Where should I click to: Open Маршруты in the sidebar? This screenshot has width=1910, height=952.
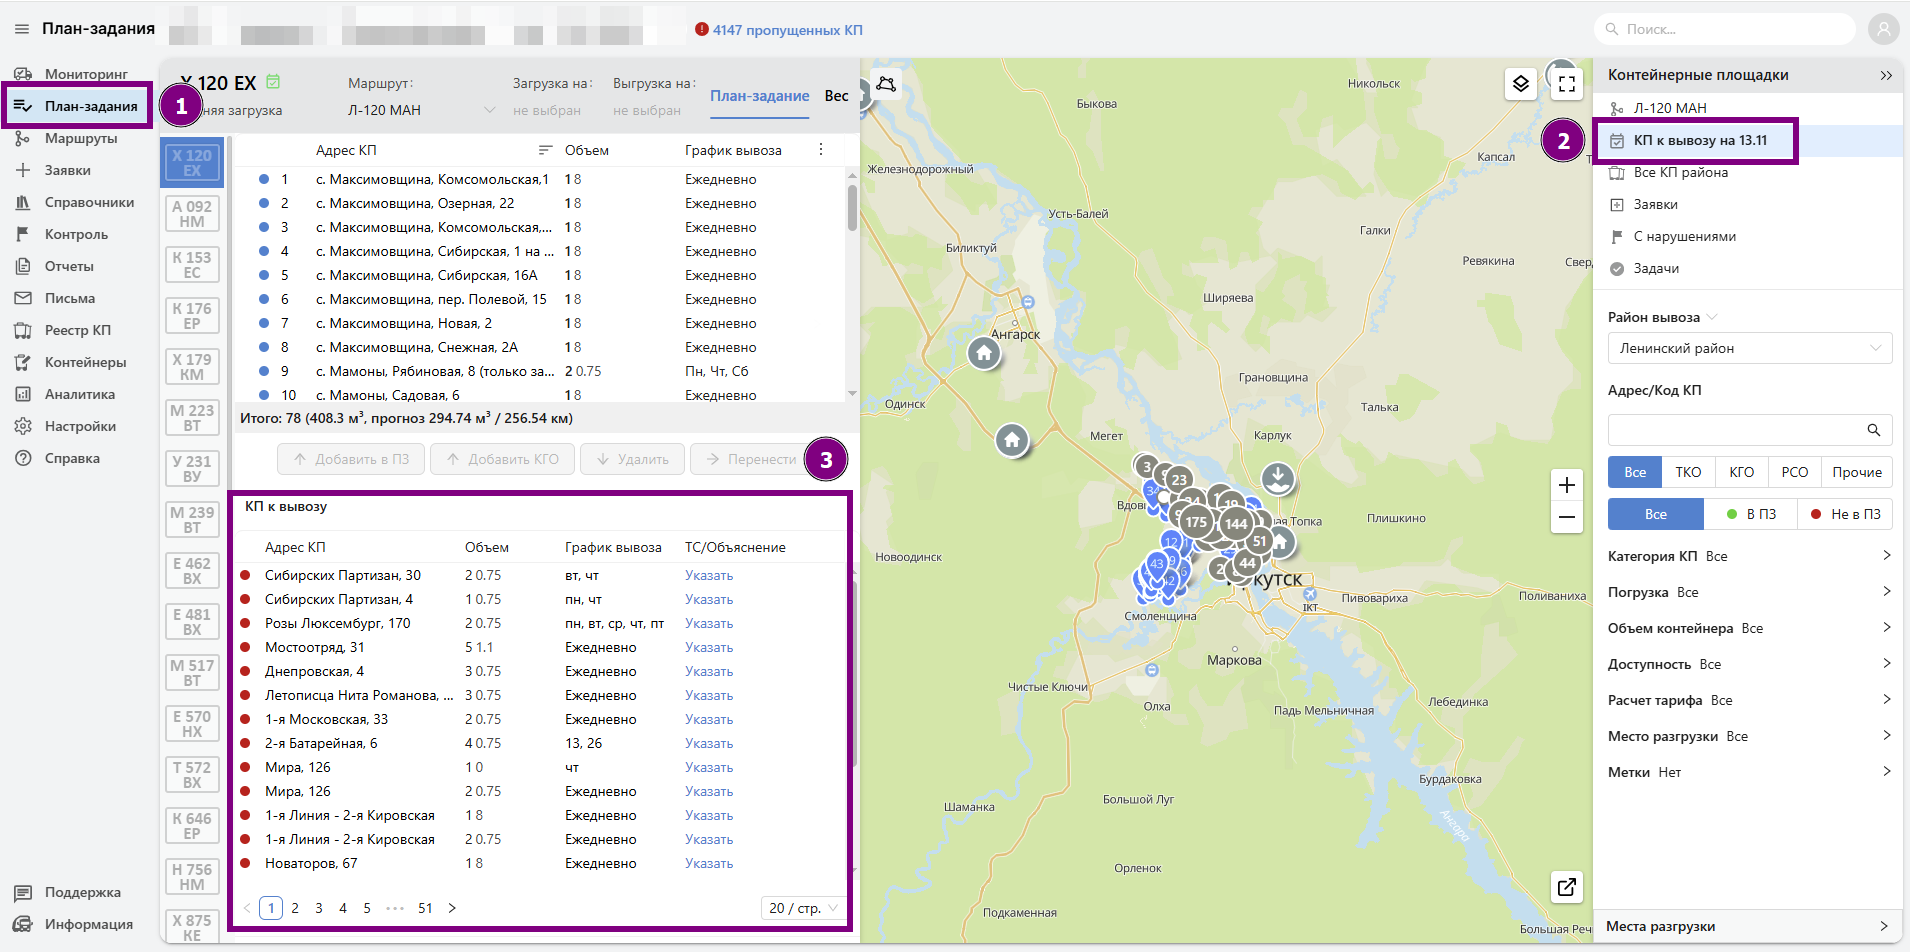pos(81,138)
